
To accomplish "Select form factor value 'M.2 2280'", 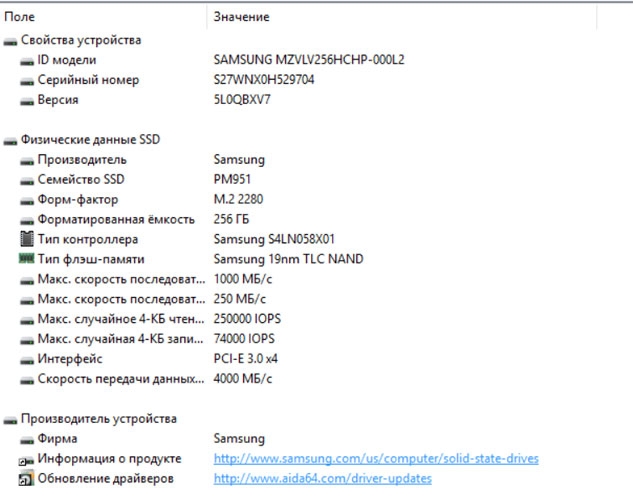I will [238, 199].
